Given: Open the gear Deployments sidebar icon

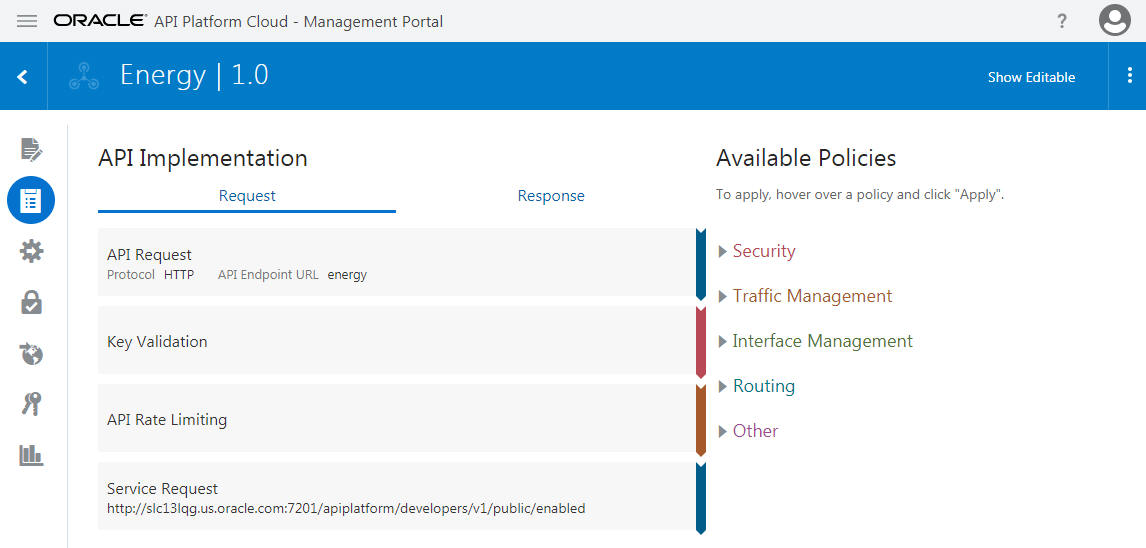Looking at the screenshot, I should (31, 251).
